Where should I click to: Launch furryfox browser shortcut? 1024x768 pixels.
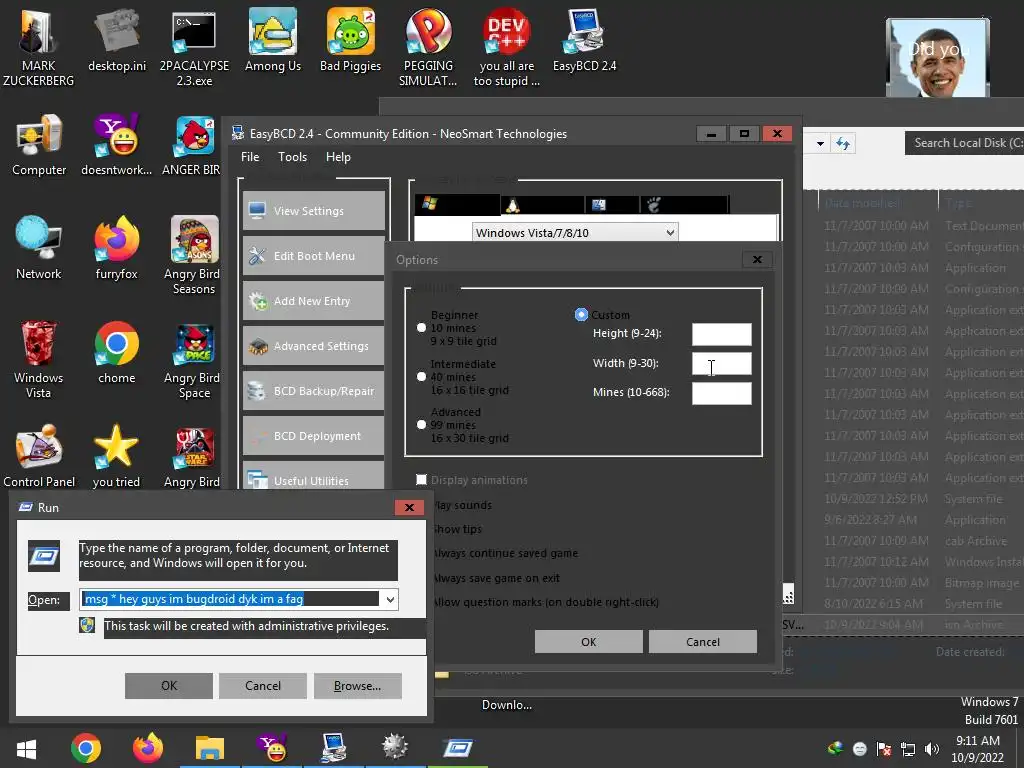pyautogui.click(x=116, y=248)
